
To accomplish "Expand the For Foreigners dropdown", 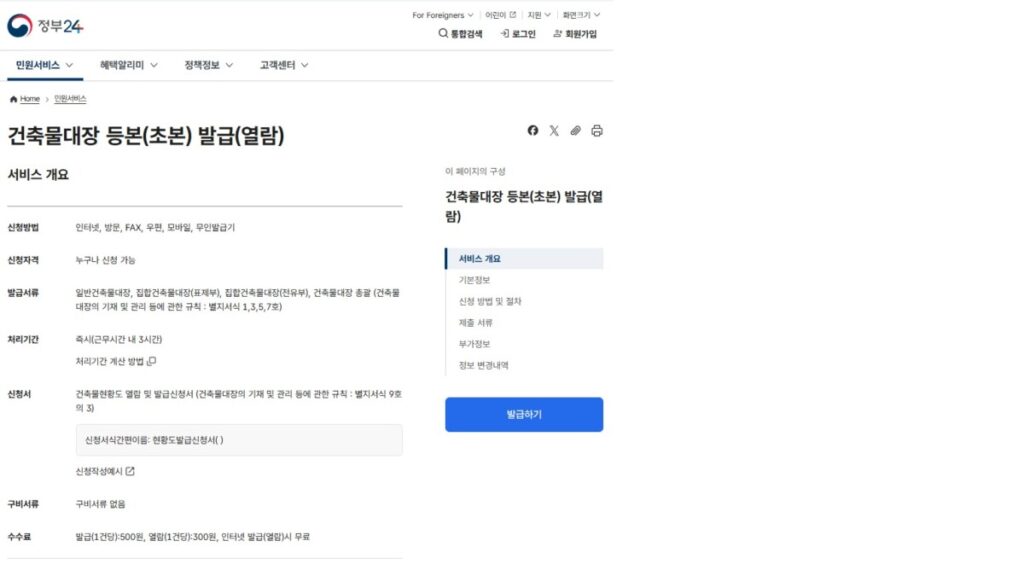I will pos(442,15).
